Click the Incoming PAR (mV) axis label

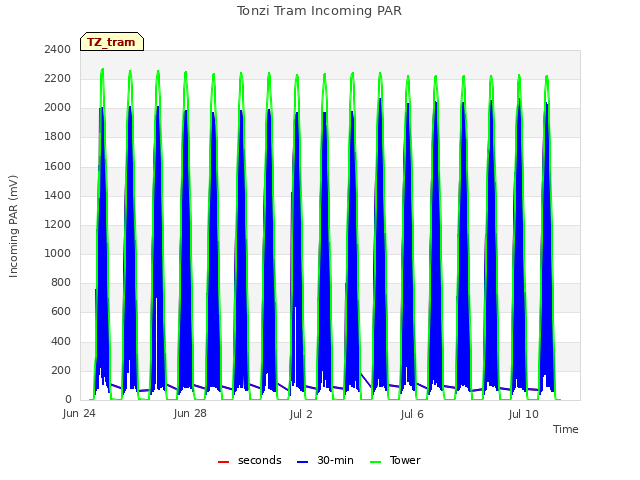tap(13, 227)
